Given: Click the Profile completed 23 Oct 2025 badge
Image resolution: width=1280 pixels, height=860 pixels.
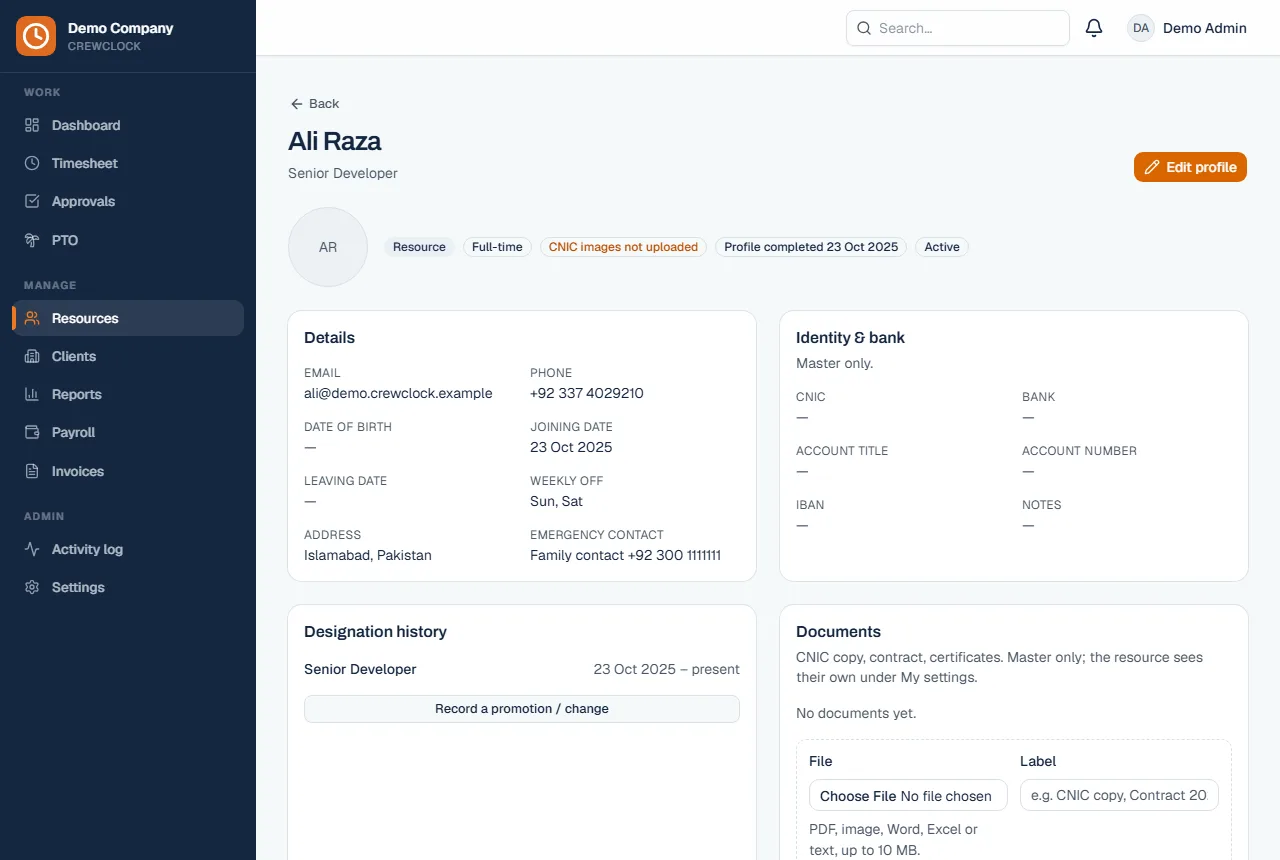Looking at the screenshot, I should pyautogui.click(x=811, y=247).
